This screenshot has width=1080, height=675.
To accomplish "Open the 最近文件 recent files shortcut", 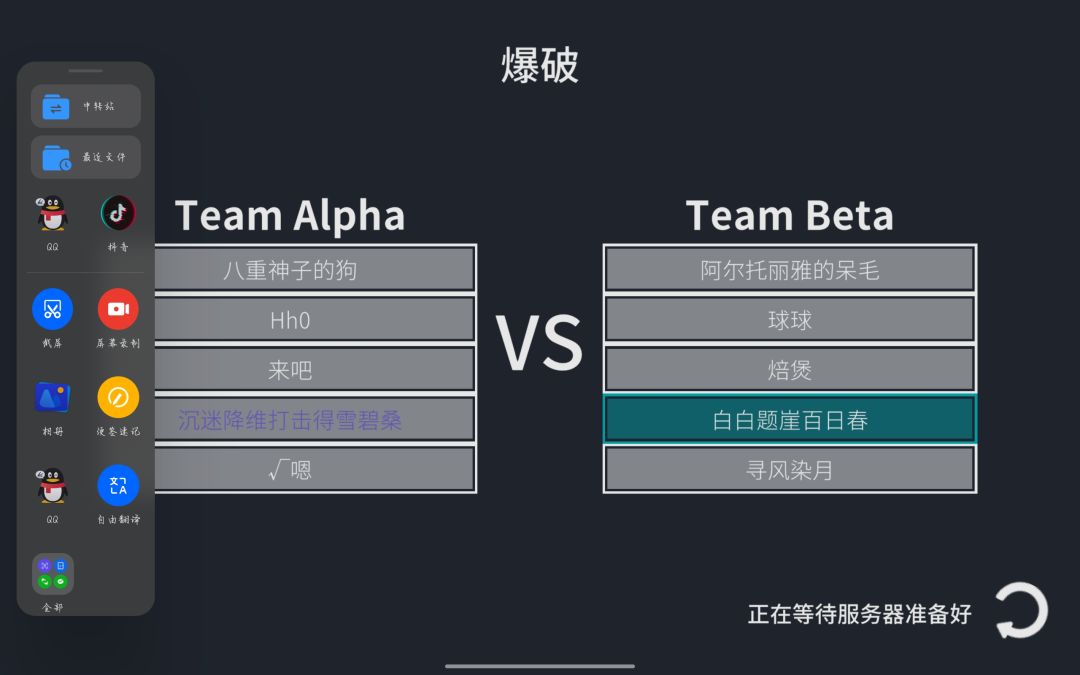I will point(85,157).
